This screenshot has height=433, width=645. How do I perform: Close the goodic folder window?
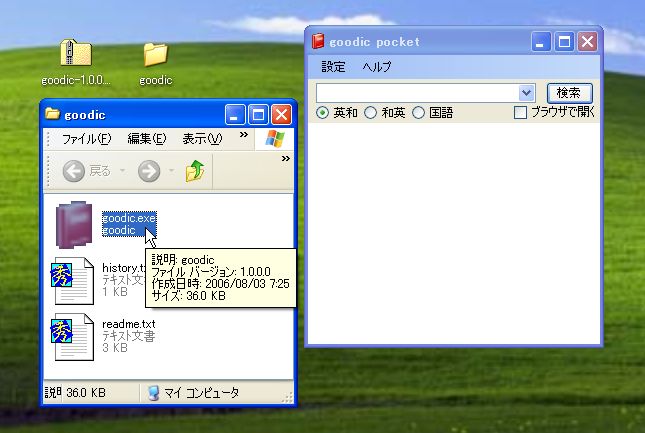[x=281, y=115]
